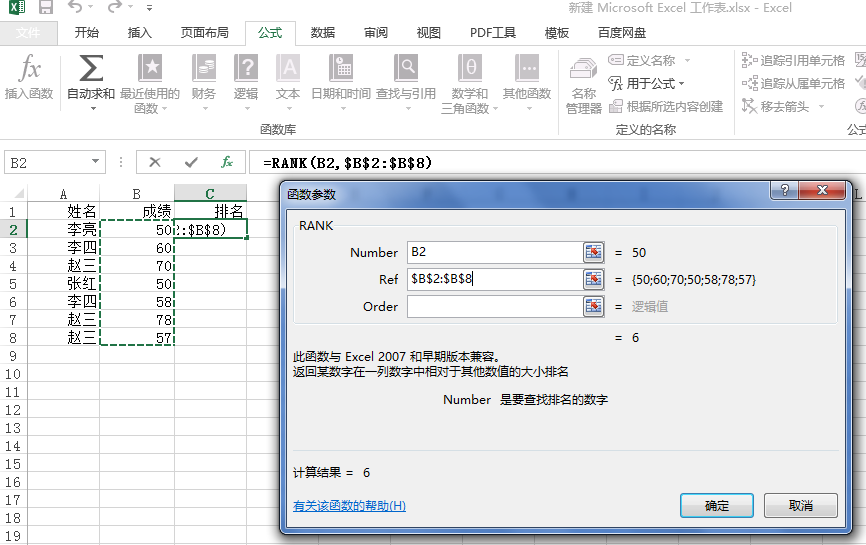Expand AutoSum dropdown arrow
Viewport: 866px width, 545px height.
coord(93,109)
